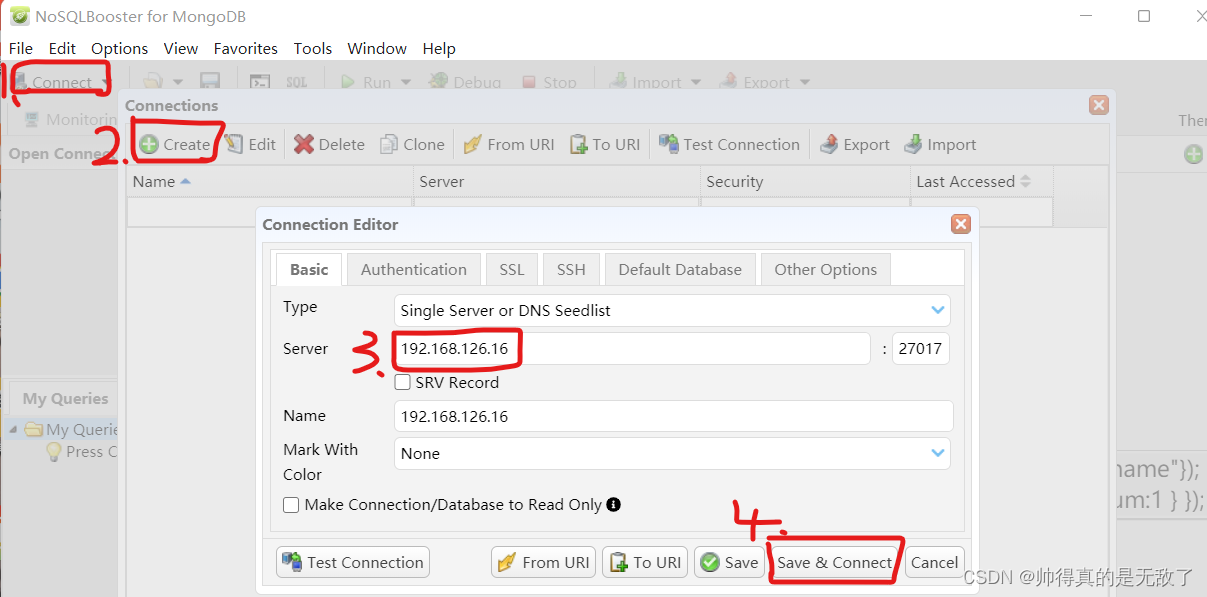Open the Type dropdown

[672, 310]
